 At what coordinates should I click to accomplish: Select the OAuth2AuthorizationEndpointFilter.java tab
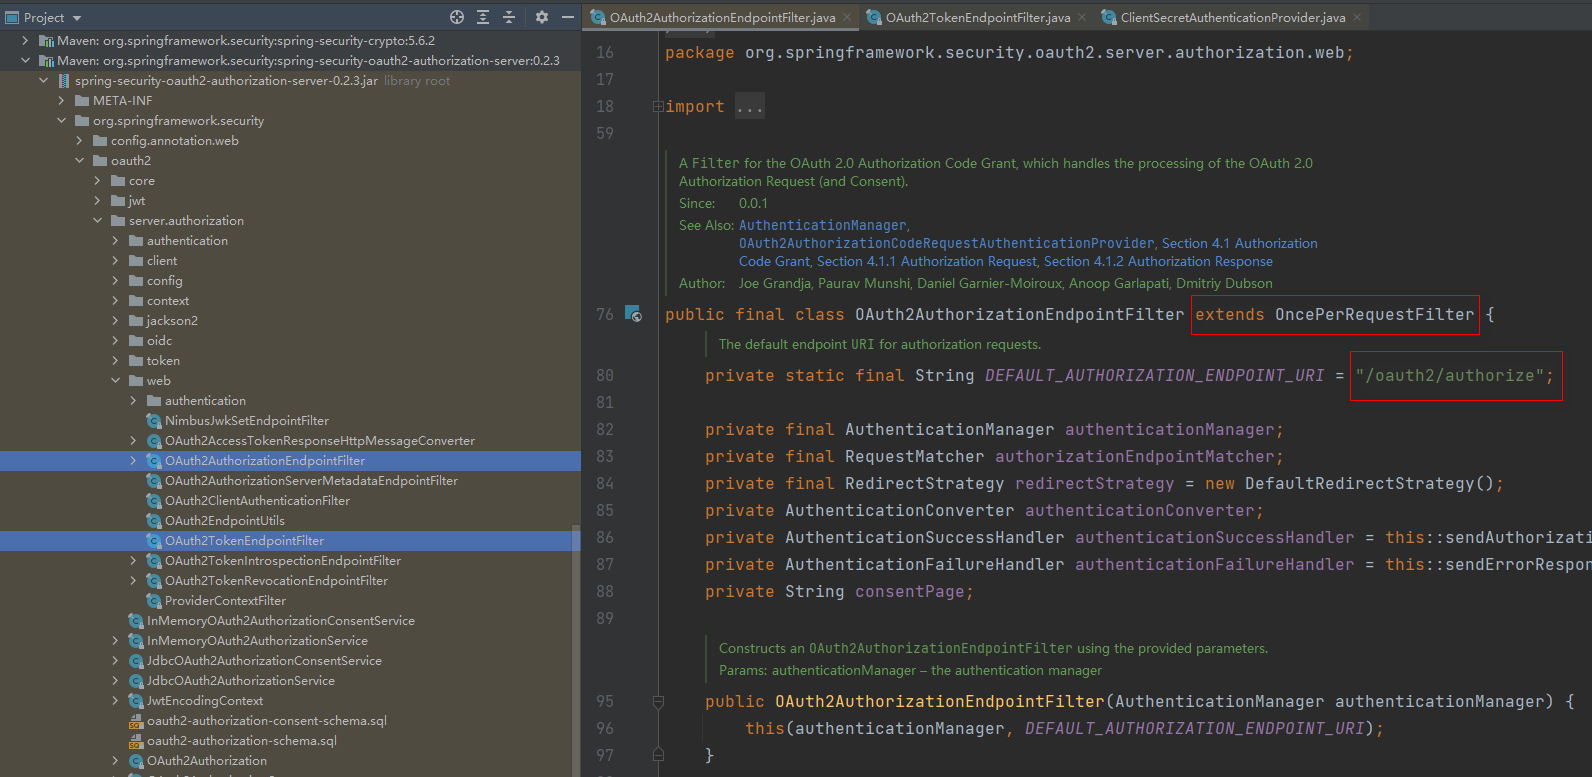[x=722, y=17]
